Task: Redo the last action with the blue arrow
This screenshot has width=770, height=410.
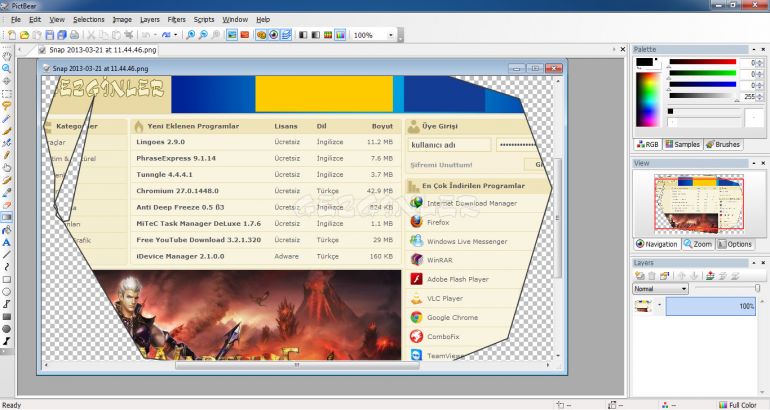Action: (166, 35)
